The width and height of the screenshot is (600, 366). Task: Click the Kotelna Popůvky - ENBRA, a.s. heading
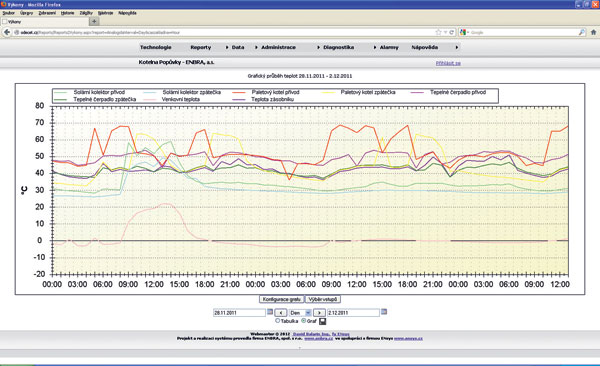coord(176,62)
